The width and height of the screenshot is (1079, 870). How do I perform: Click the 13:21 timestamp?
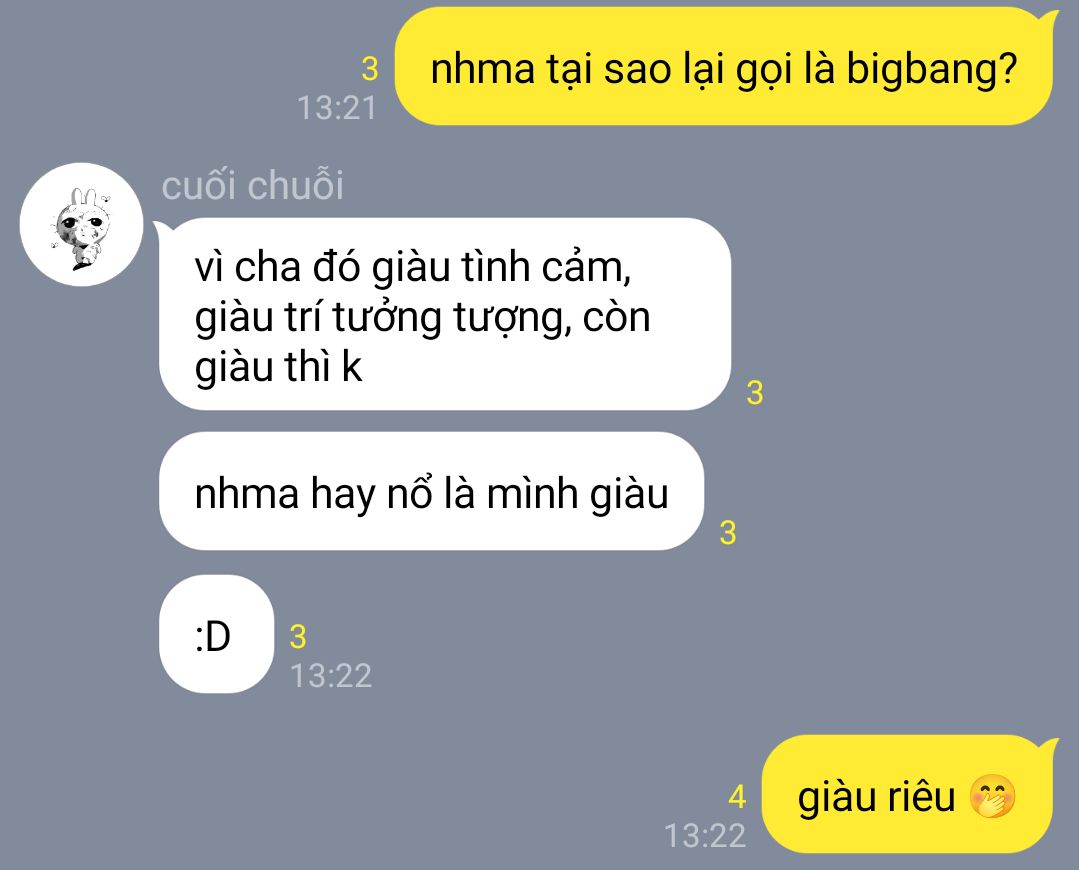pos(337,108)
